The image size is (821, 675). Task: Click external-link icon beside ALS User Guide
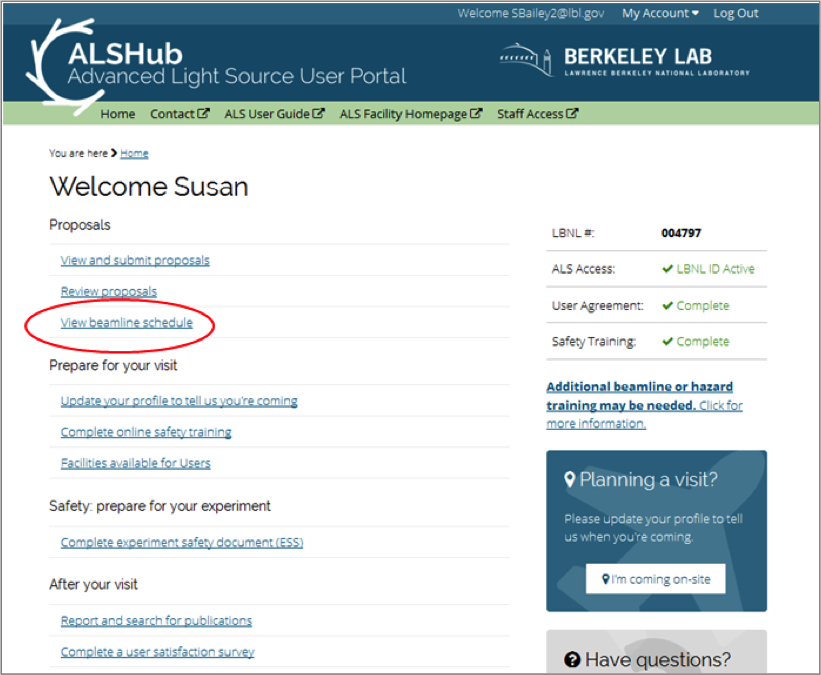pos(319,114)
